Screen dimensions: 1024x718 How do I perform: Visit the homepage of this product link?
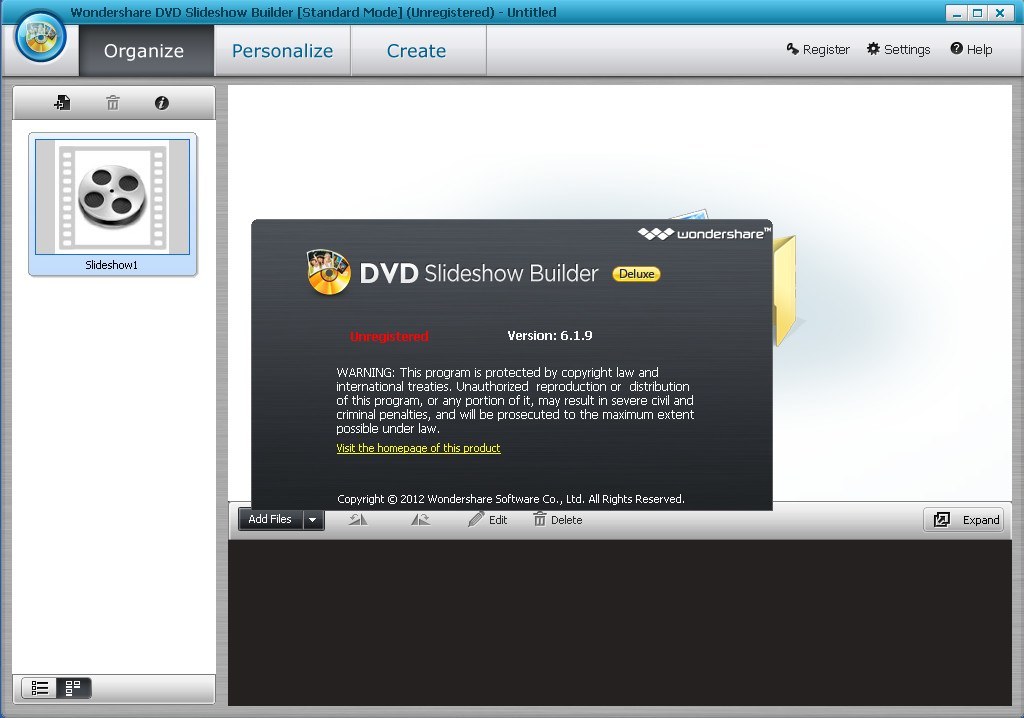[x=418, y=448]
